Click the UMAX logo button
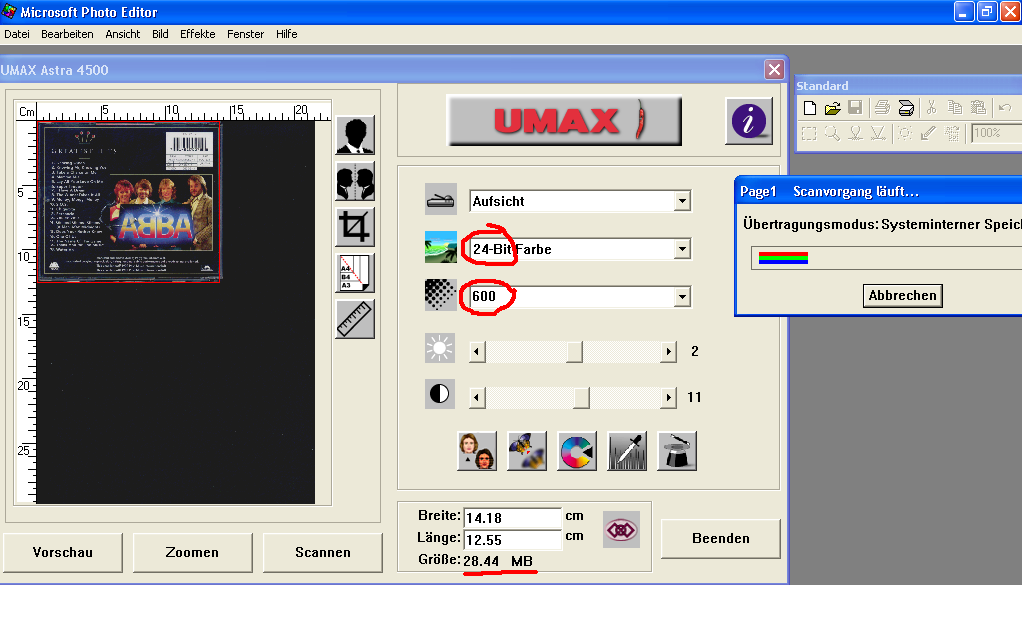Viewport: 1022px width, 617px height. [564, 121]
